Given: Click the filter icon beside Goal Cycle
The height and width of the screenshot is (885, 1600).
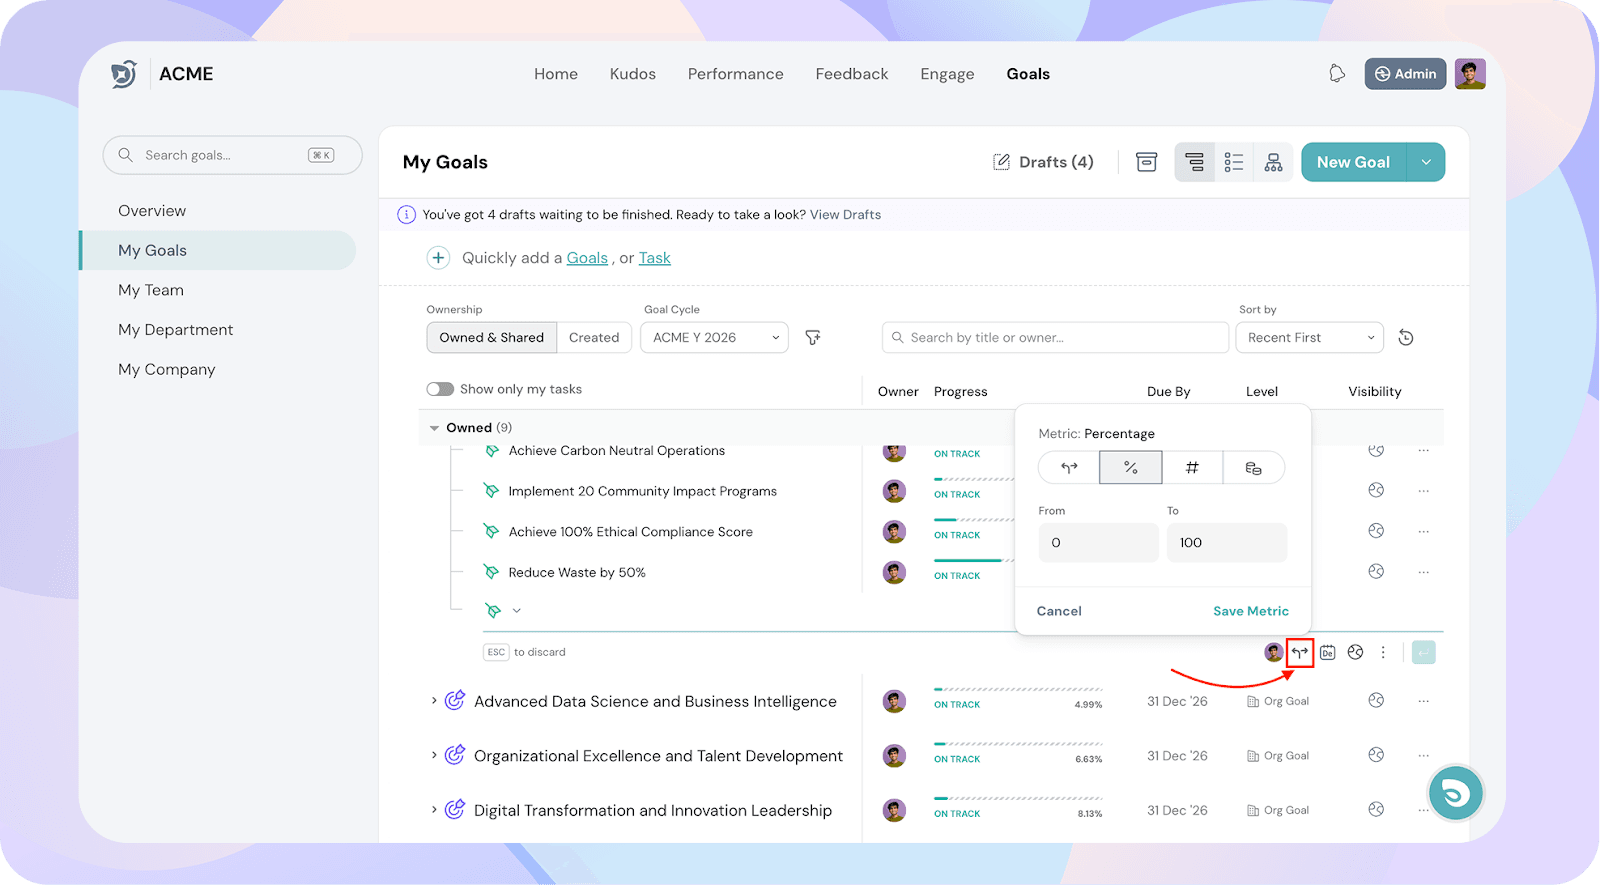Looking at the screenshot, I should [x=813, y=338].
